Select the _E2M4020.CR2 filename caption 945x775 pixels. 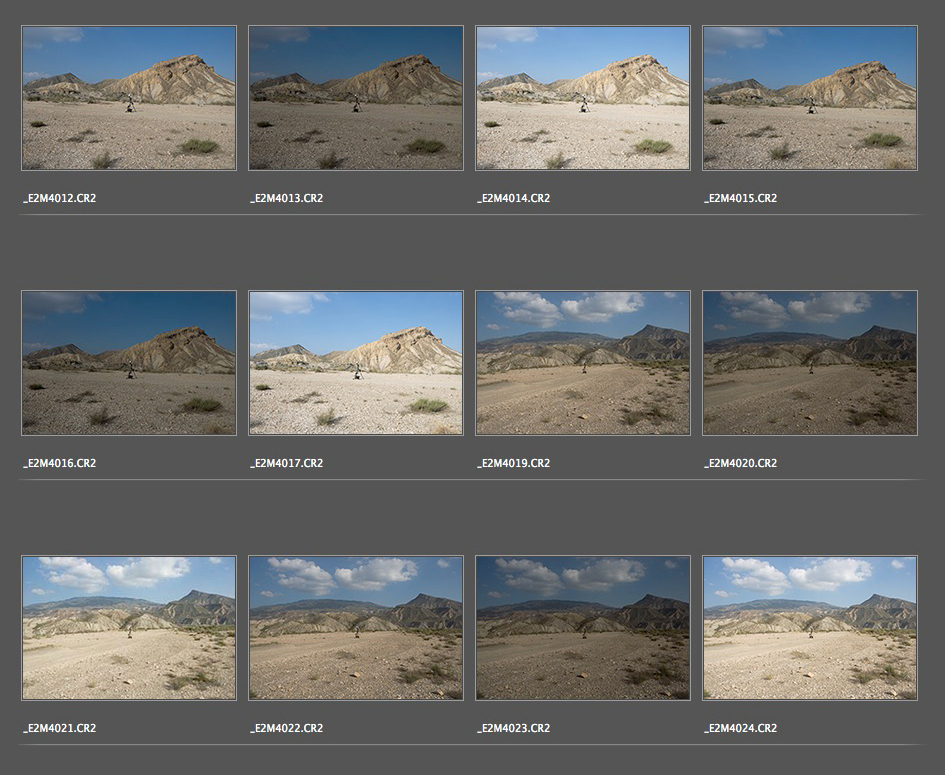[741, 463]
